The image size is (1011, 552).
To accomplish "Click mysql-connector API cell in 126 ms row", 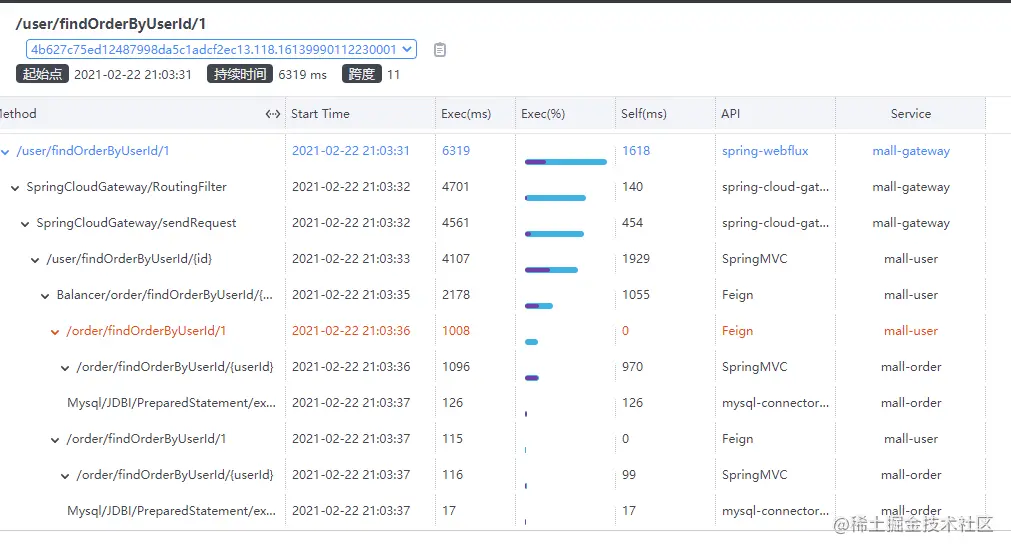I will point(776,403).
